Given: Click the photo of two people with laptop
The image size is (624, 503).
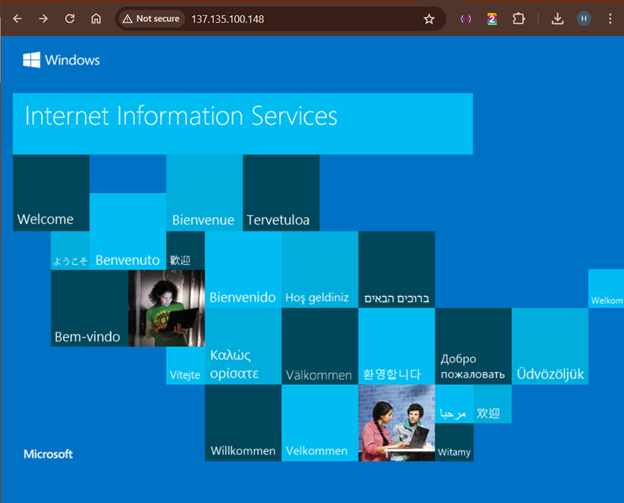Looking at the screenshot, I should click(x=396, y=423).
